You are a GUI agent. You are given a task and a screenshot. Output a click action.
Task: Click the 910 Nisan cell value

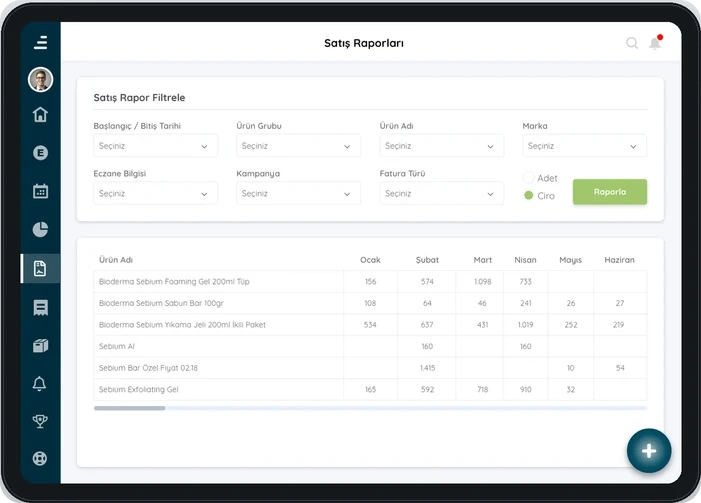tap(525, 389)
